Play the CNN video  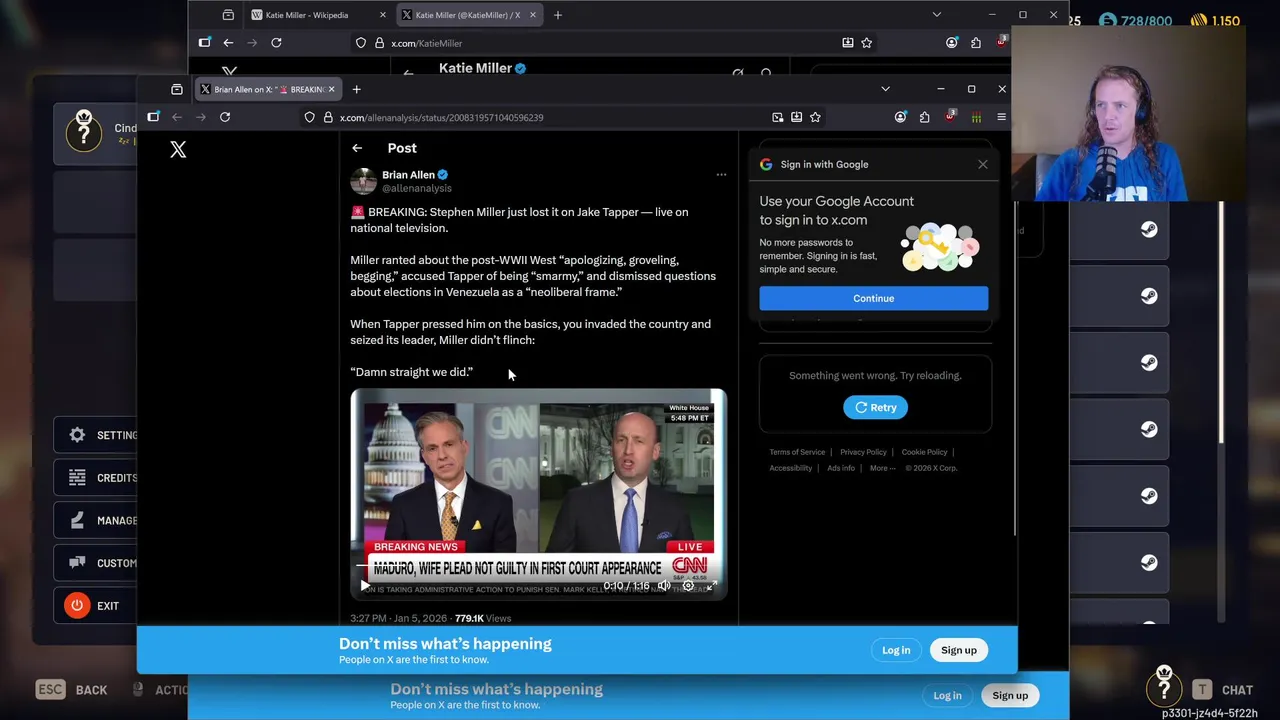(364, 586)
